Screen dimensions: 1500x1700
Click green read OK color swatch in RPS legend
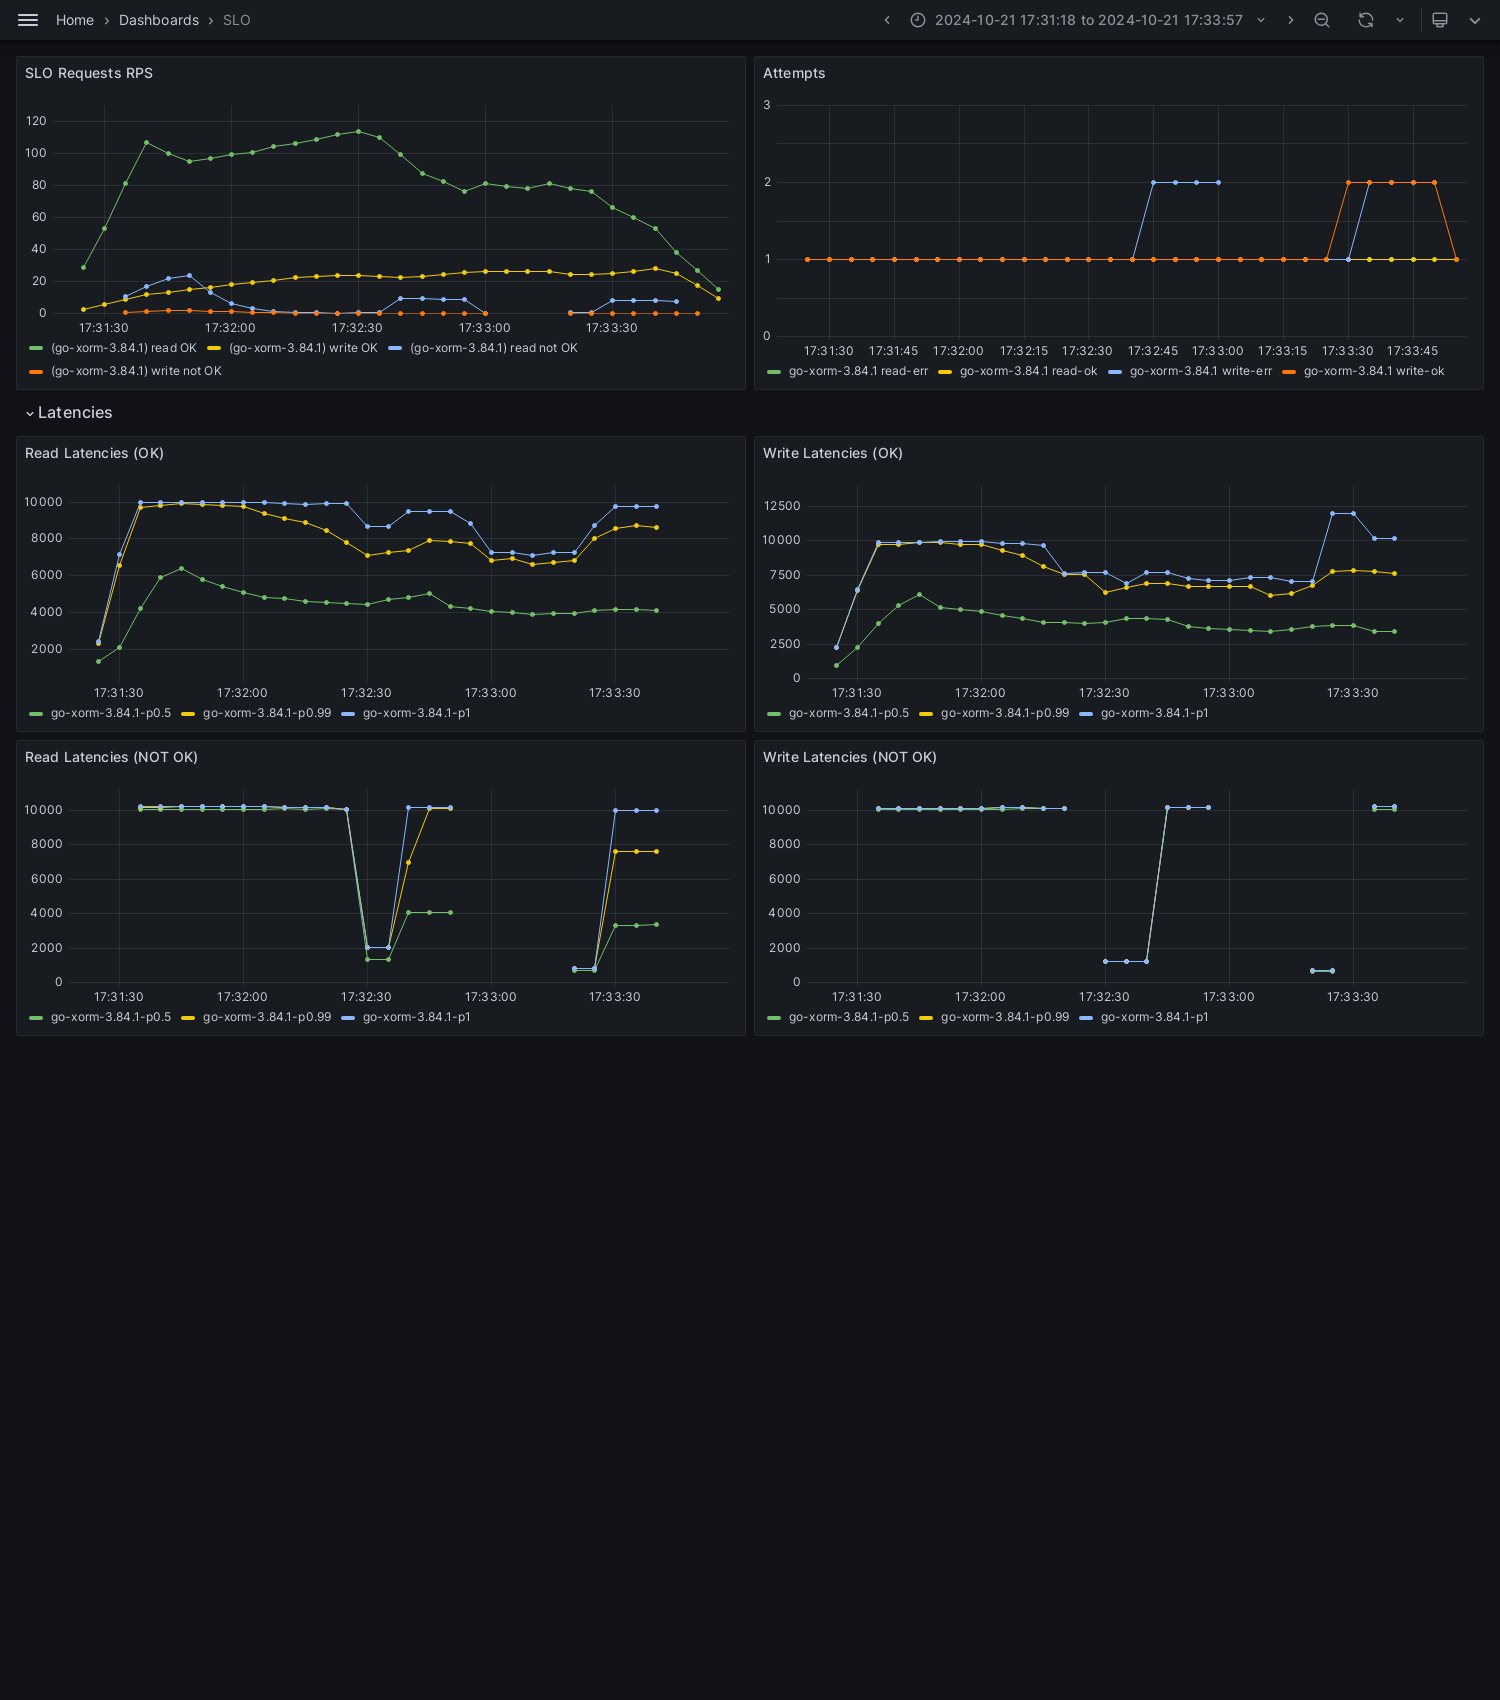[36, 348]
